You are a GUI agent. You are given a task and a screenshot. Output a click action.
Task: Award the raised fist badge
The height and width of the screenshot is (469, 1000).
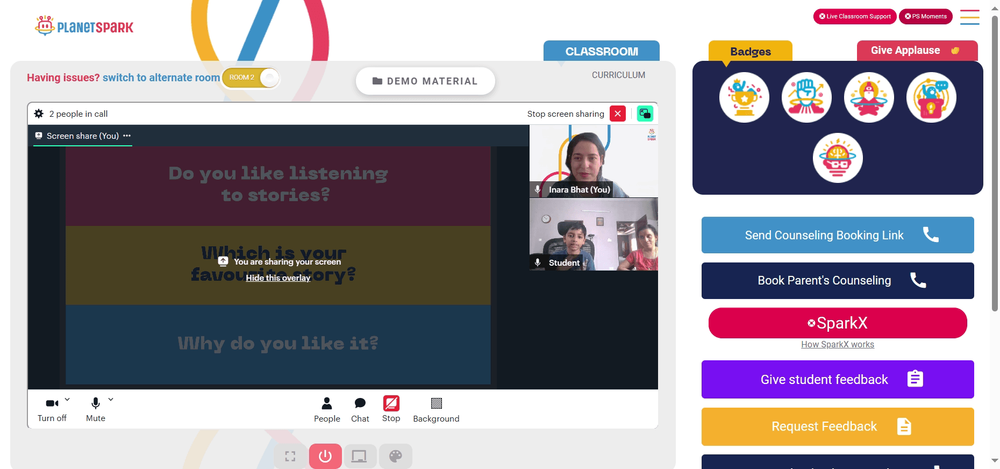(x=806, y=97)
